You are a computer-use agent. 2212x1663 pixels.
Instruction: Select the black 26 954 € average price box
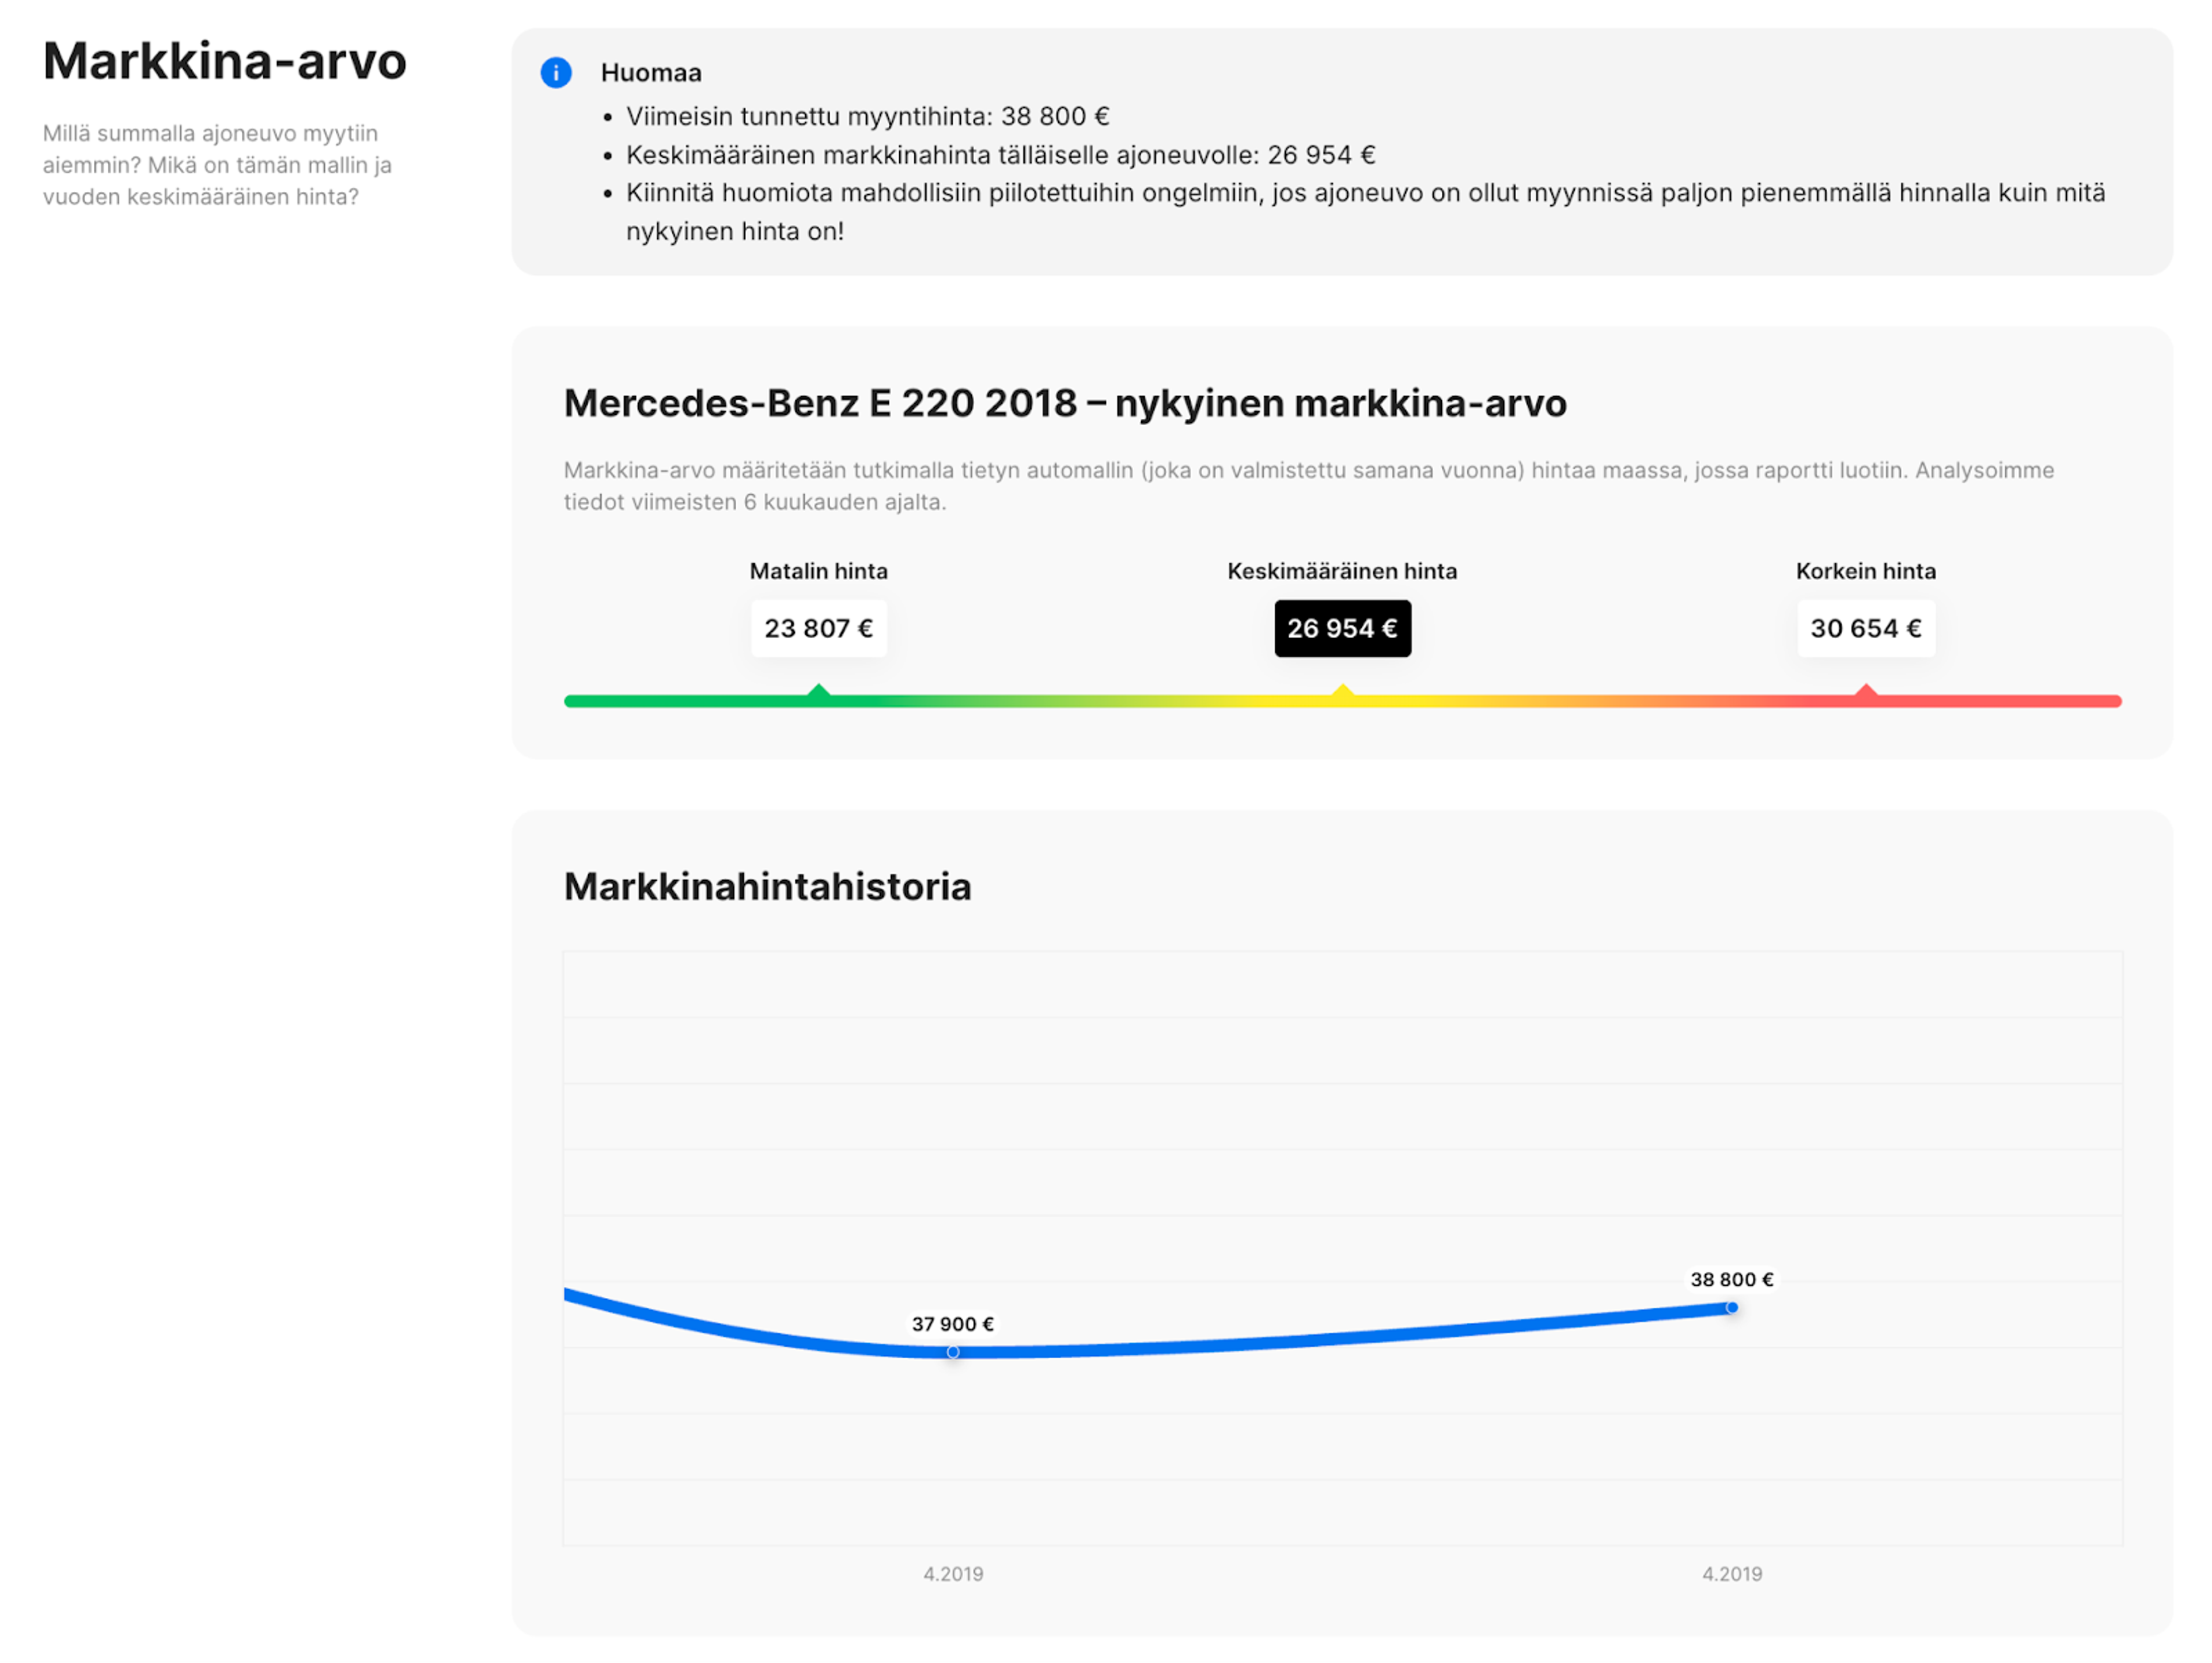1342,628
